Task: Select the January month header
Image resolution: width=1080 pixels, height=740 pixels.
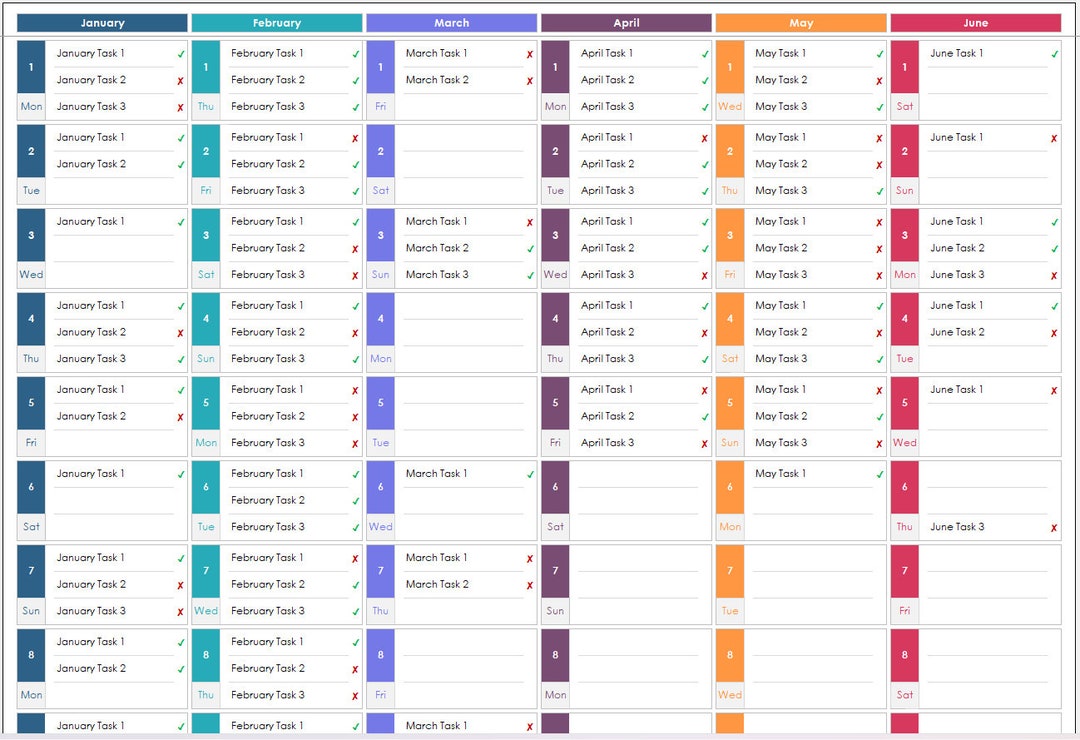Action: click(102, 23)
